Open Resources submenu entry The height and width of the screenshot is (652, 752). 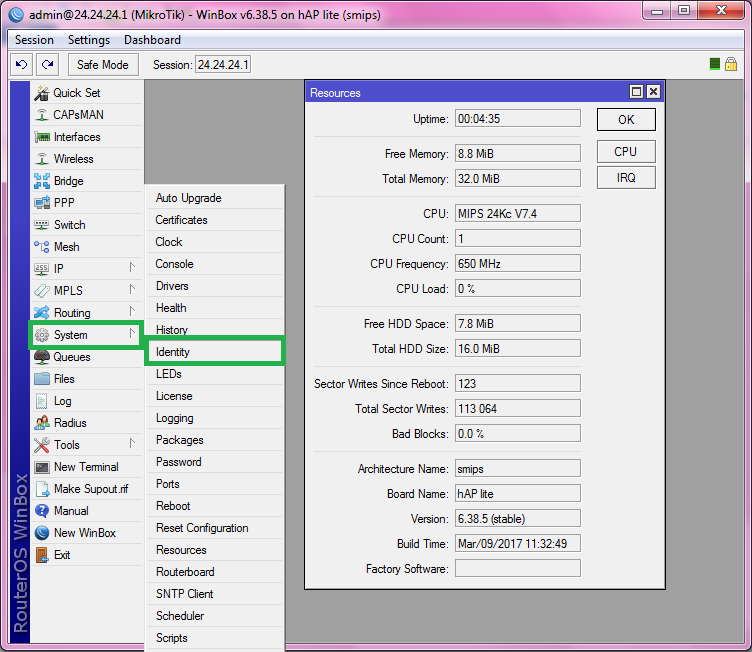214,550
